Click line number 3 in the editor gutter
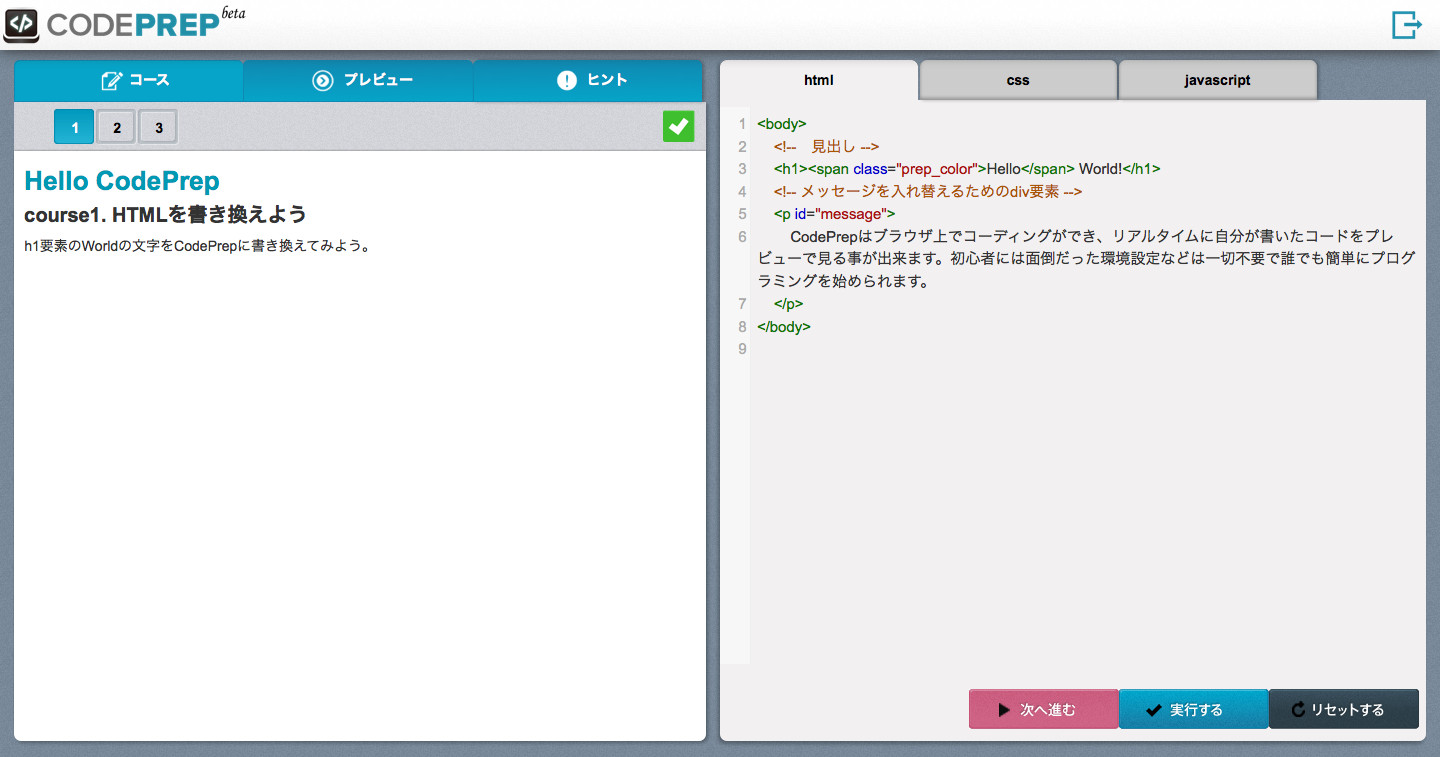1440x757 pixels. click(741, 169)
